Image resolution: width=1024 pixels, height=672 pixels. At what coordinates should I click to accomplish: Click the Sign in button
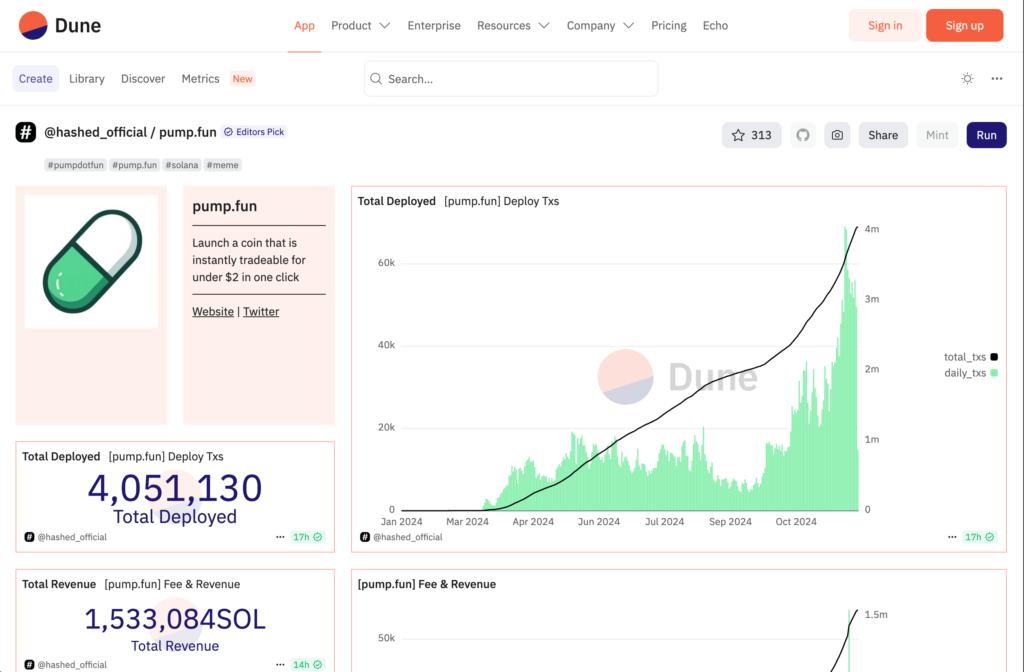pyautogui.click(x=885, y=25)
